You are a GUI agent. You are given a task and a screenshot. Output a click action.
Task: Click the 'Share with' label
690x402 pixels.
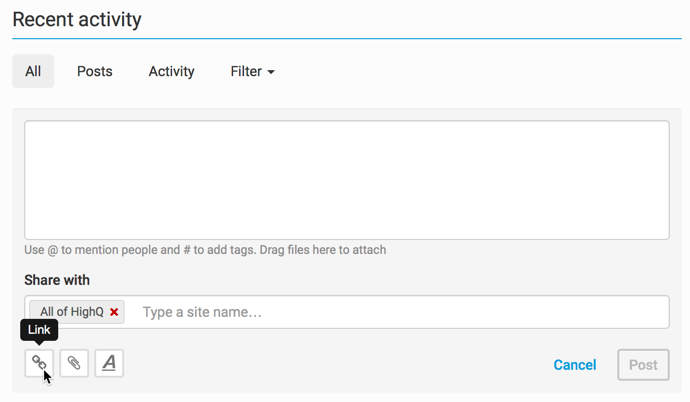click(57, 280)
